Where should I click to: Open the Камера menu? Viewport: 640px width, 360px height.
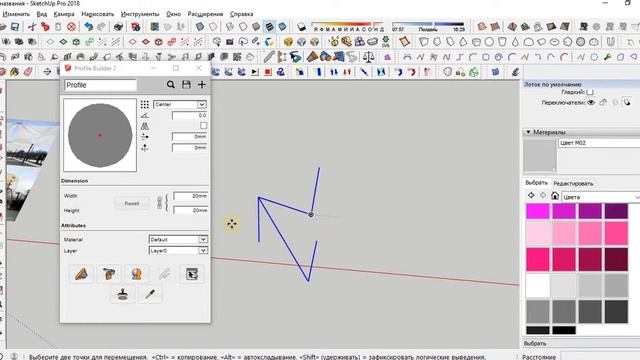point(64,14)
